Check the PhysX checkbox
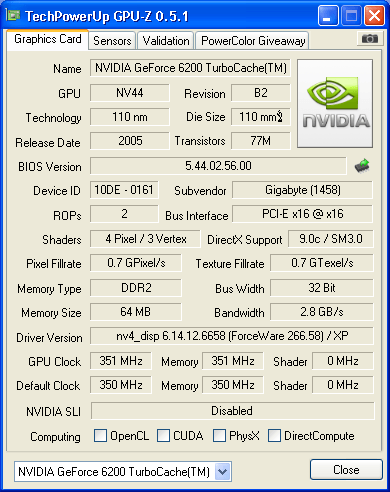Image resolution: width=390 pixels, height=492 pixels. [x=219, y=435]
